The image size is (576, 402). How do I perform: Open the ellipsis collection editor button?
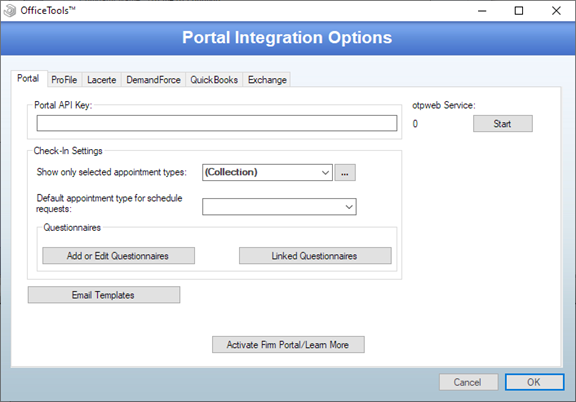click(x=345, y=173)
